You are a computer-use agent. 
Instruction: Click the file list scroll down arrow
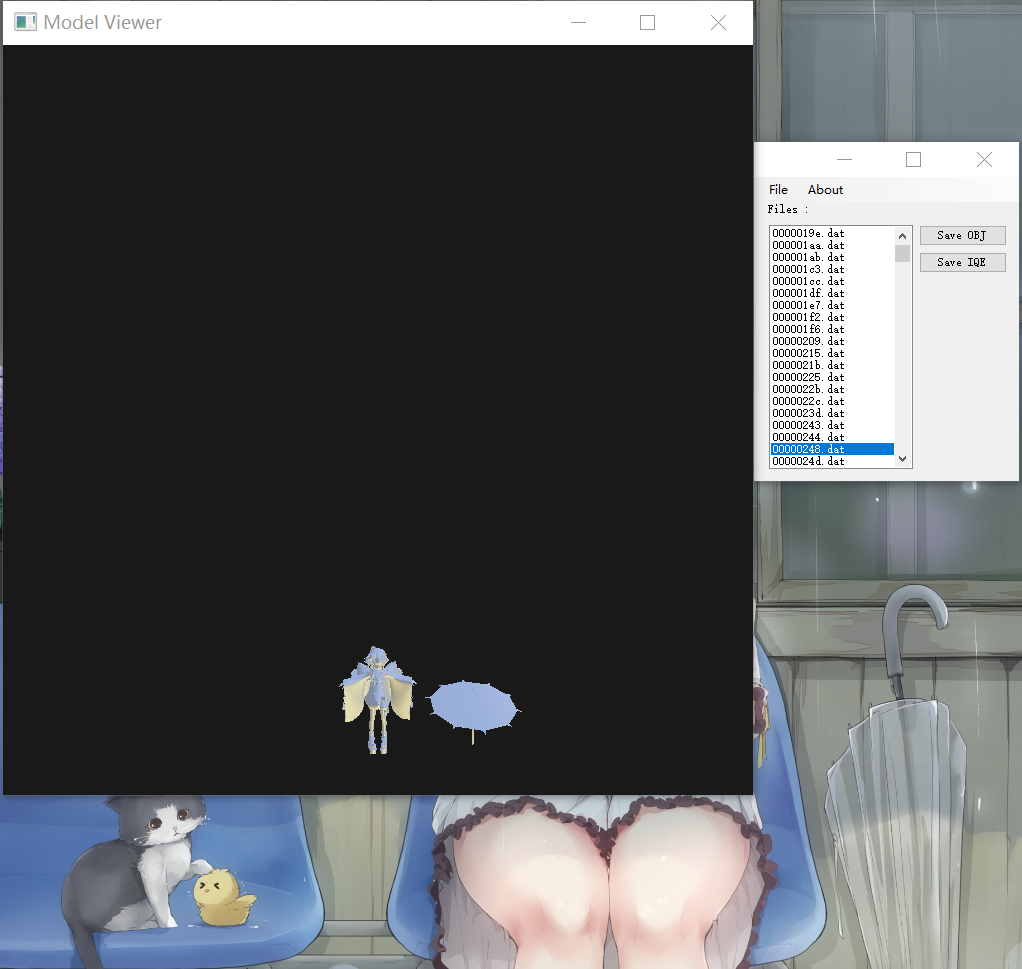[x=903, y=459]
